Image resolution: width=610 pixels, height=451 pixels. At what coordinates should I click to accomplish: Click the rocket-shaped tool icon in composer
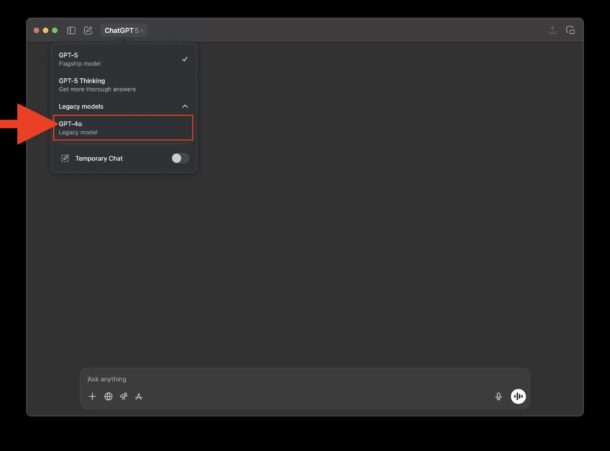pyautogui.click(x=123, y=396)
